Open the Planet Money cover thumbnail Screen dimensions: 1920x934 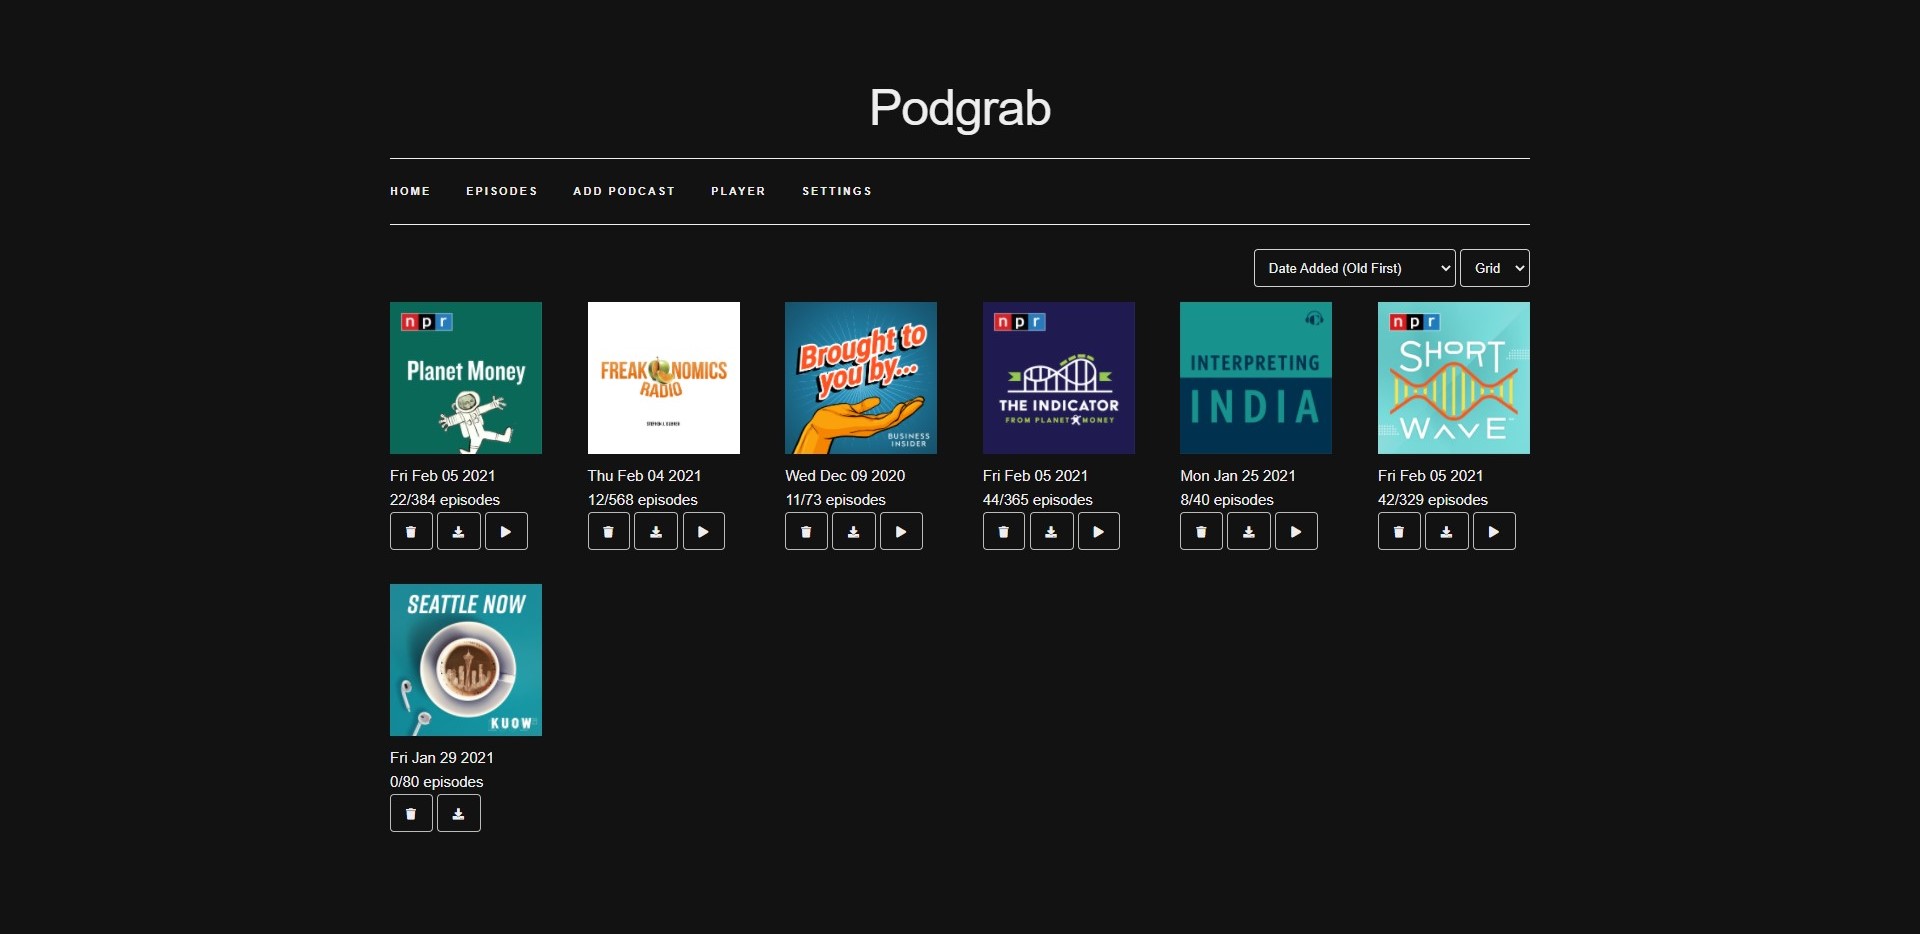pos(466,378)
